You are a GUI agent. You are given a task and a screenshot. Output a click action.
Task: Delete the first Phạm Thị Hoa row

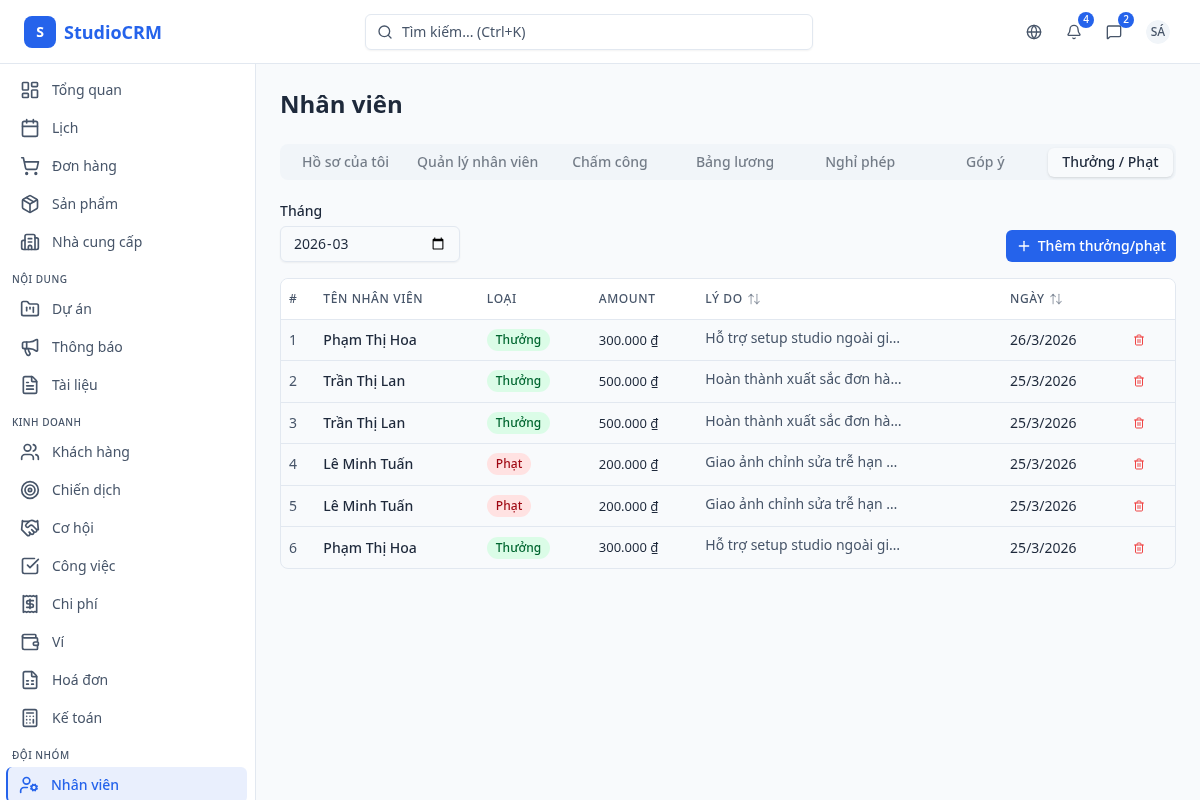(x=1138, y=340)
